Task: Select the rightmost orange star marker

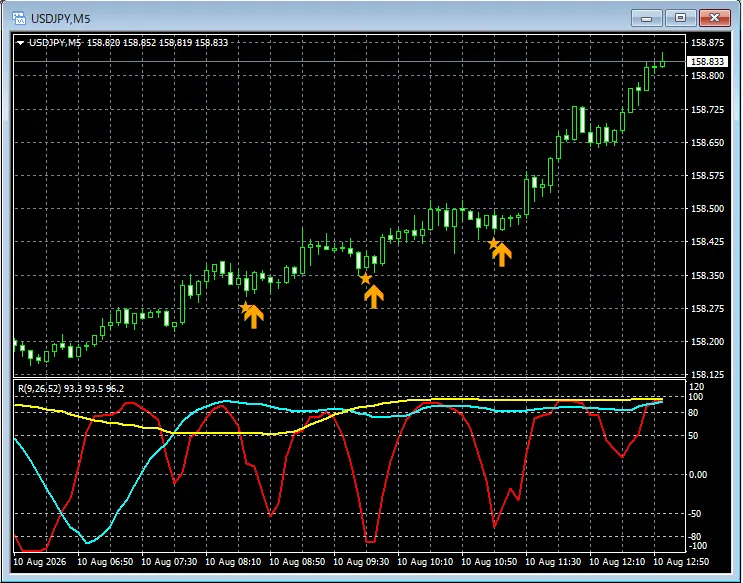Action: (x=493, y=244)
